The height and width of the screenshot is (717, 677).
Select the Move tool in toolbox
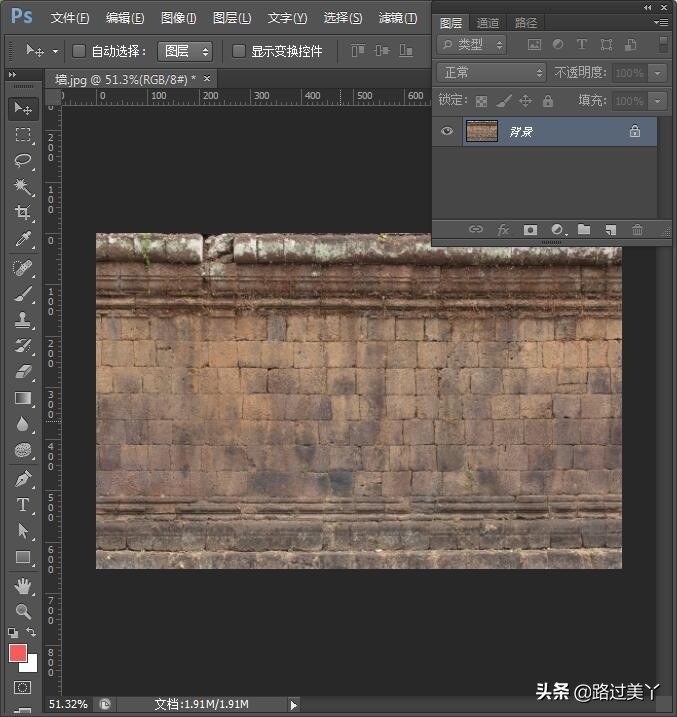[x=23, y=109]
